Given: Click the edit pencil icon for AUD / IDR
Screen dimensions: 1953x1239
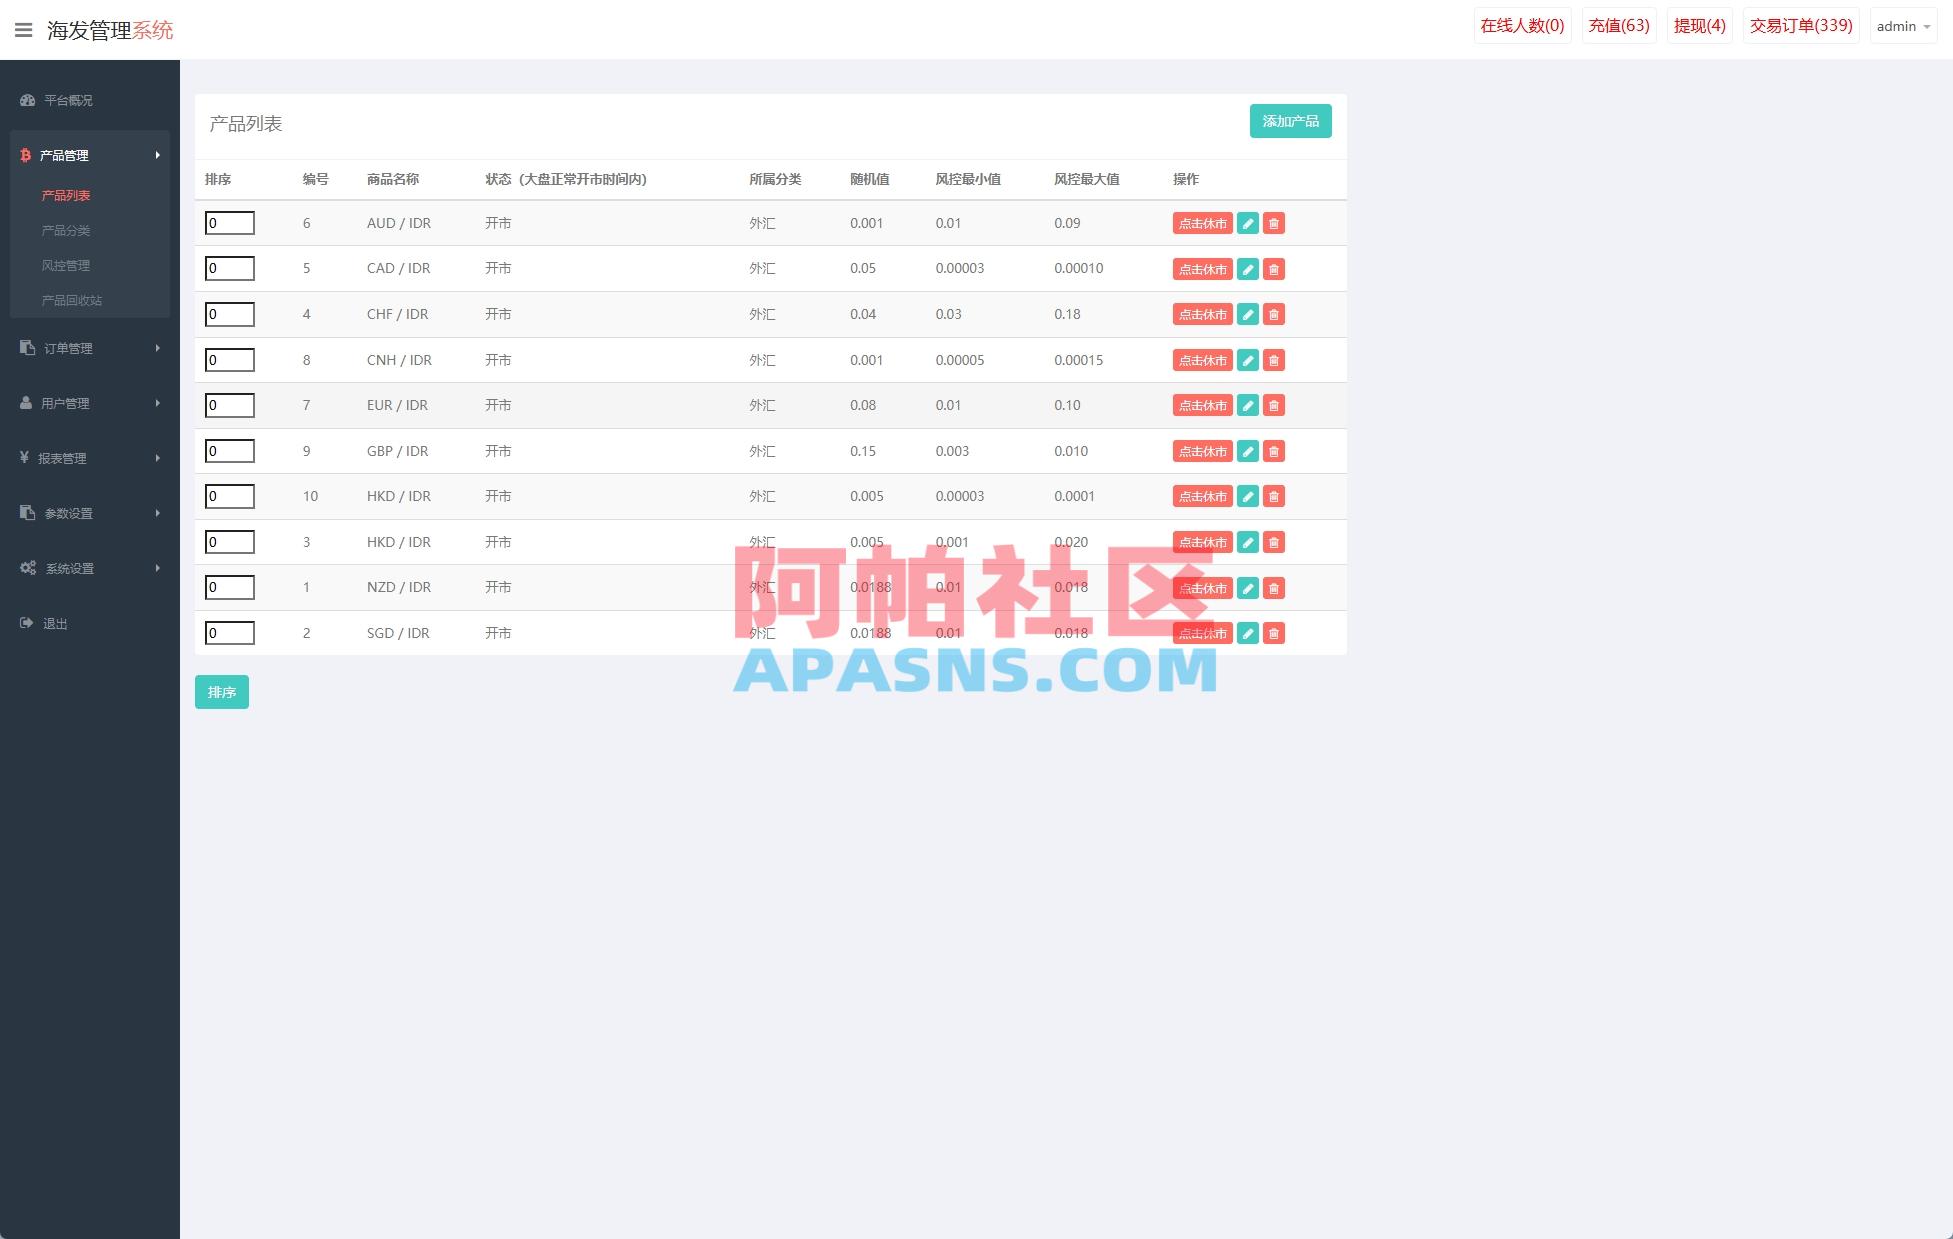Looking at the screenshot, I should click(x=1248, y=224).
